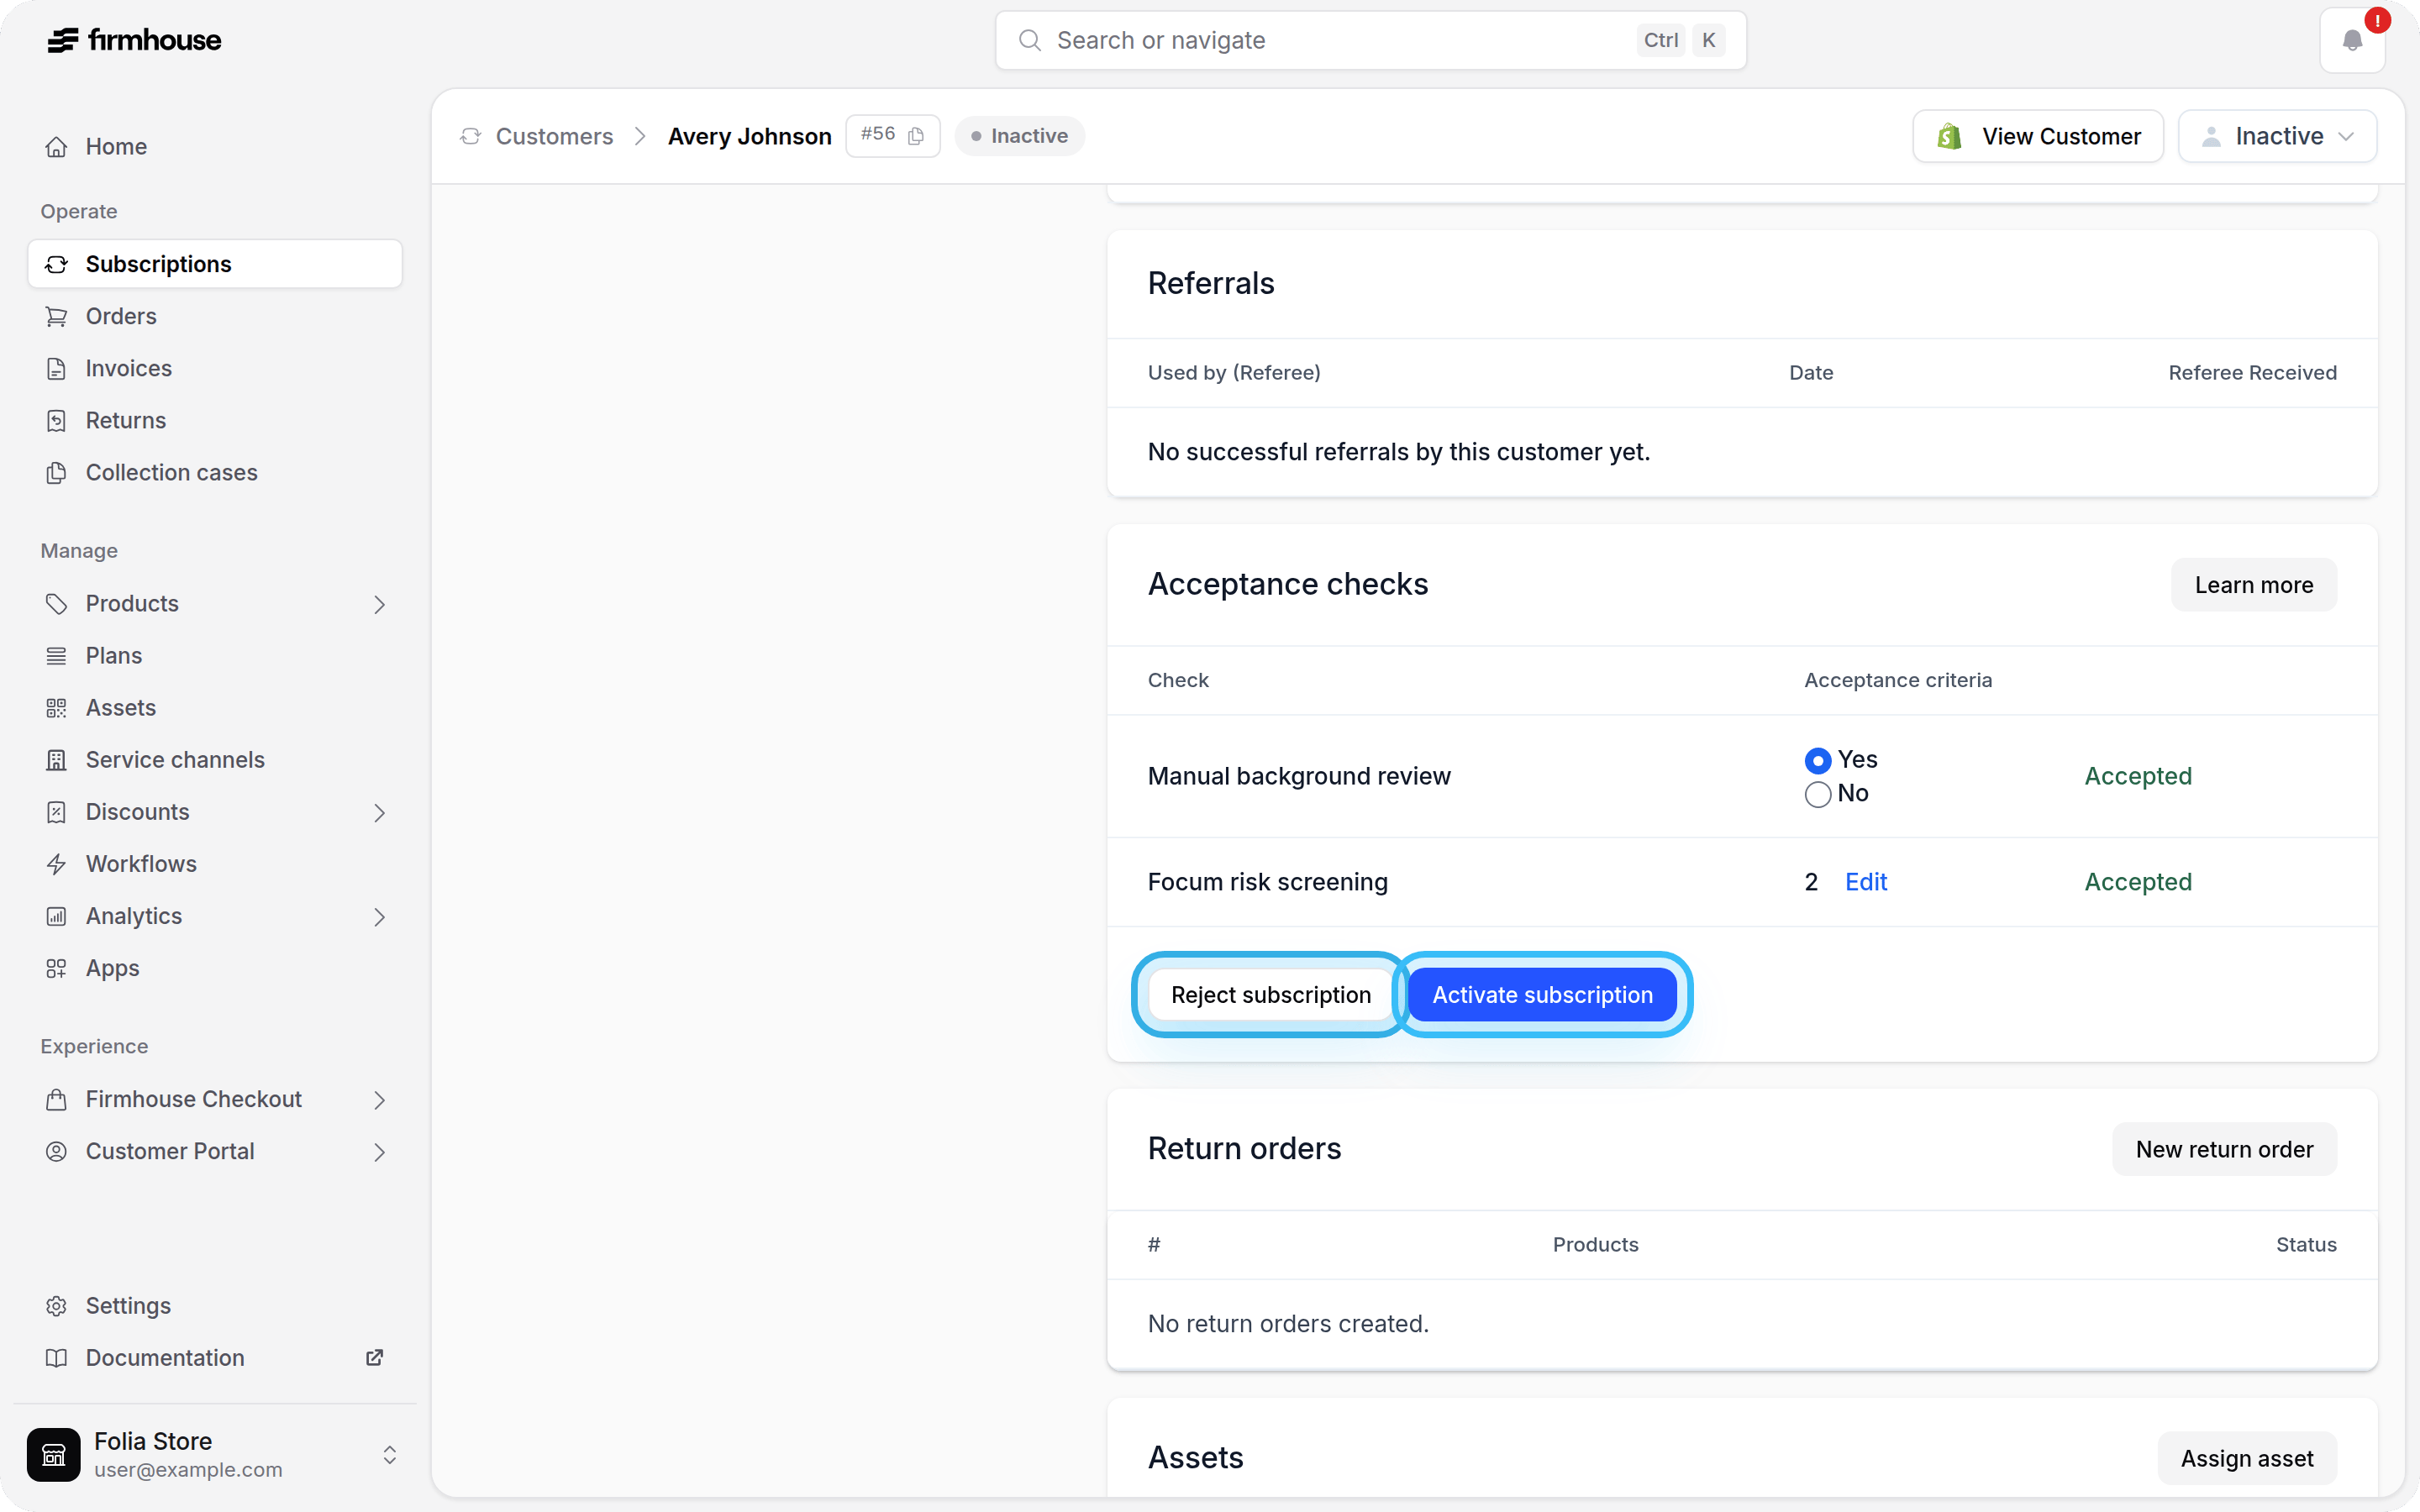Click the Orders cart icon

(56, 316)
